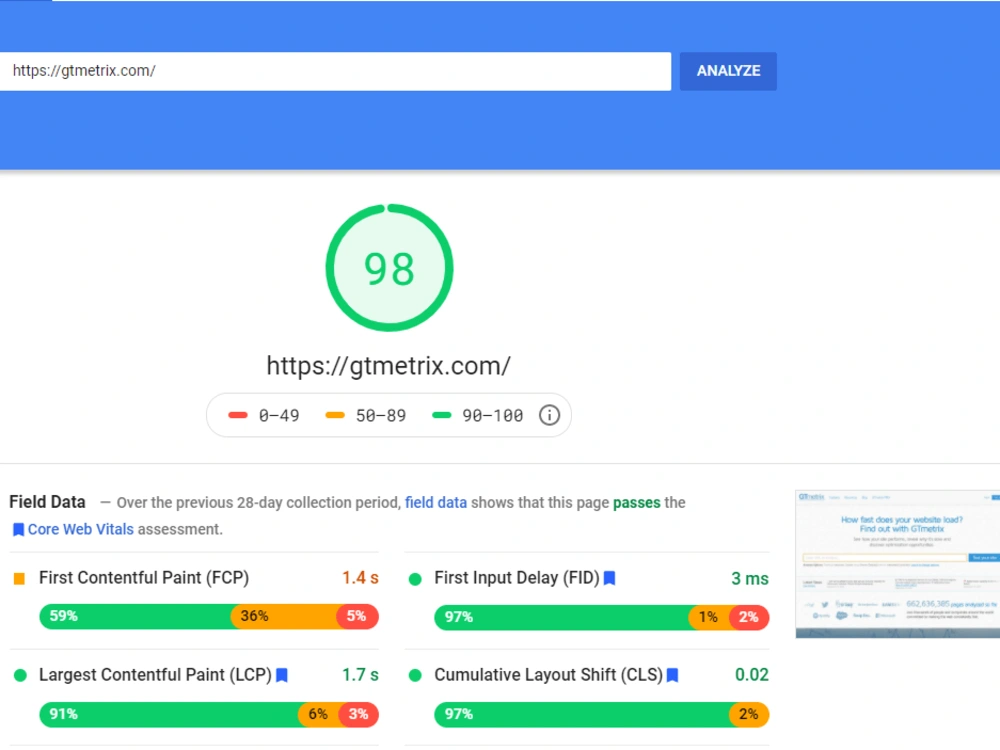The height and width of the screenshot is (750, 1000).
Task: Click the FCP 5% red bar segment
Action: point(358,616)
